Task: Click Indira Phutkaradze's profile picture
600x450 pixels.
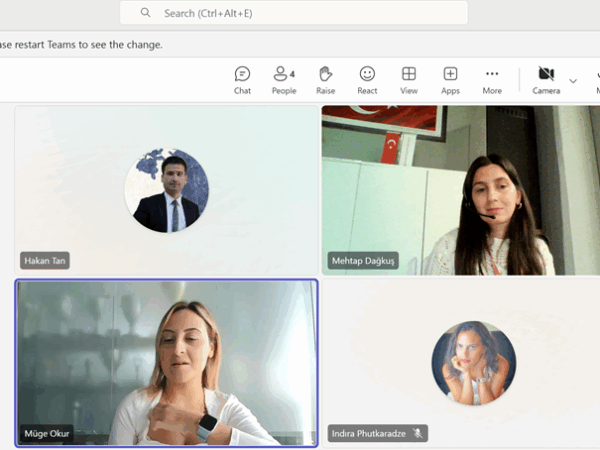Action: coord(473,362)
